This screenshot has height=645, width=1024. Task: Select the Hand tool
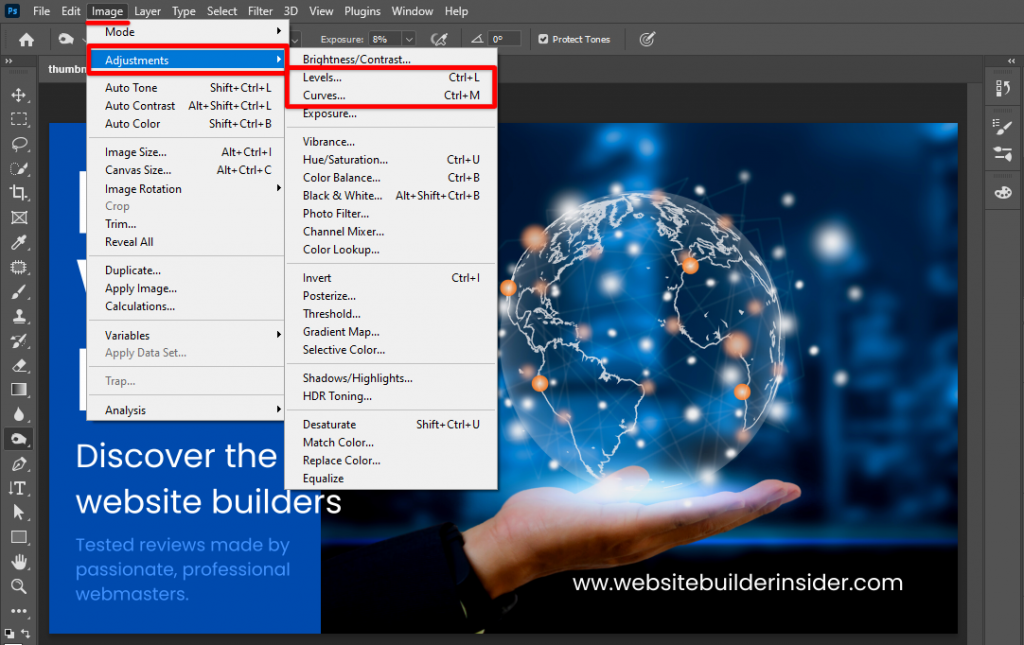tap(18, 562)
